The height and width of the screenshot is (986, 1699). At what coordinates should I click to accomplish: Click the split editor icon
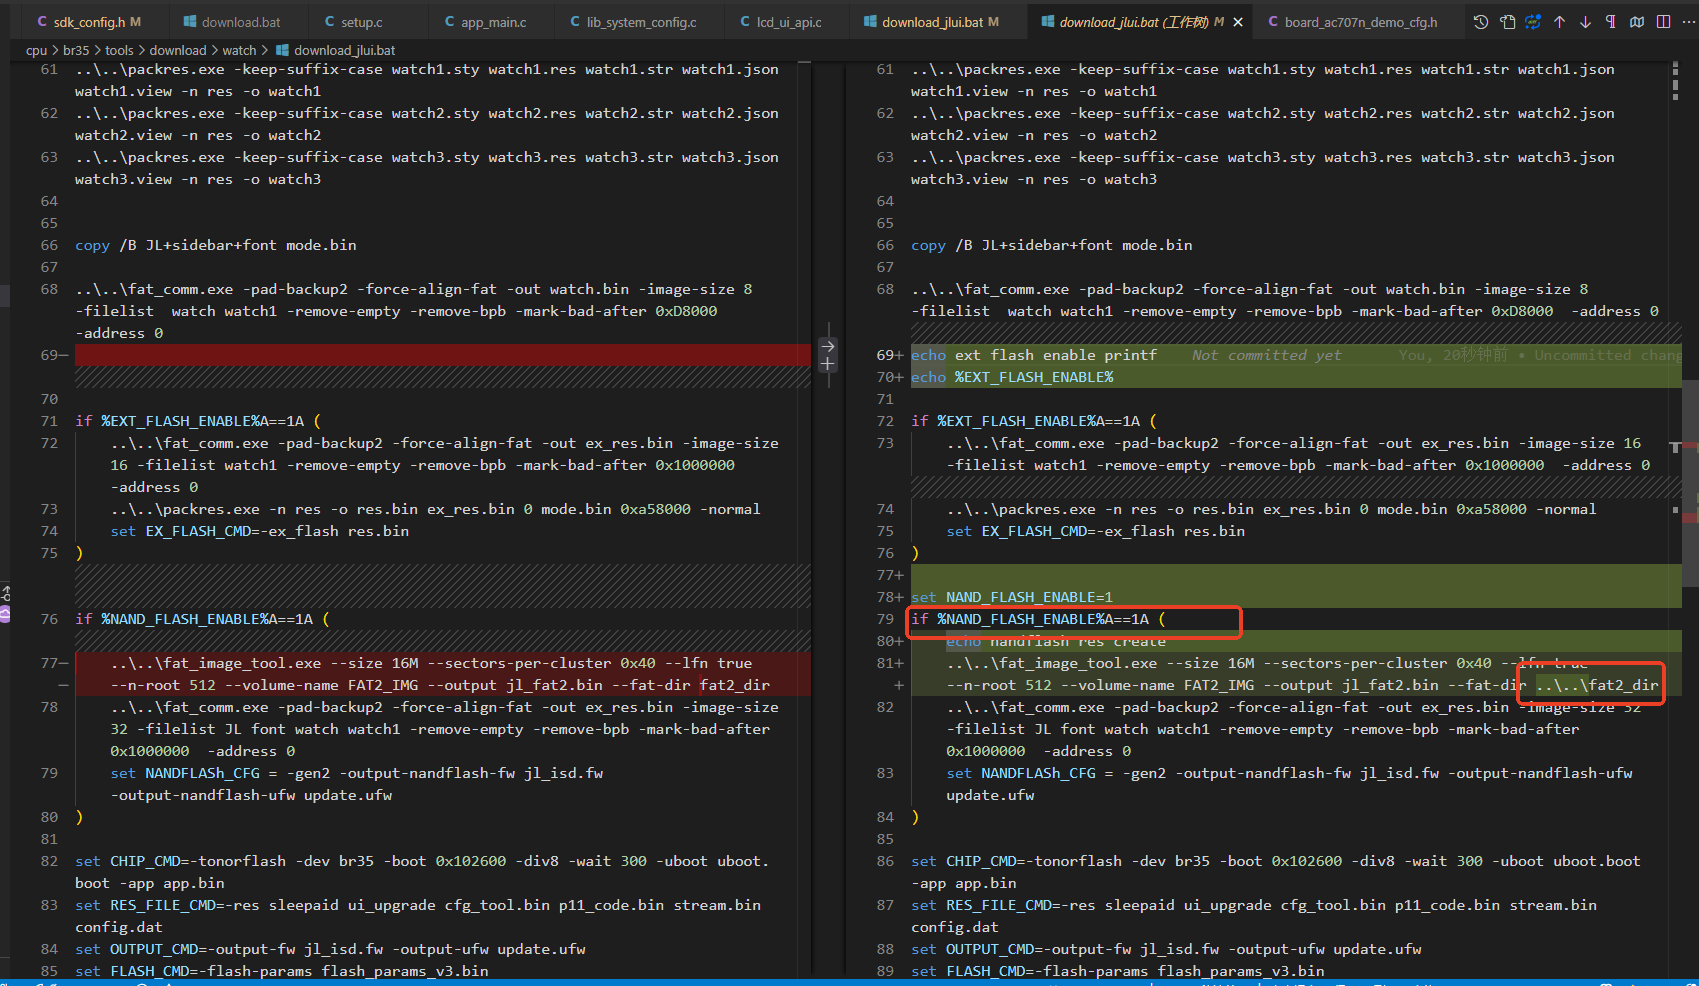1663,22
